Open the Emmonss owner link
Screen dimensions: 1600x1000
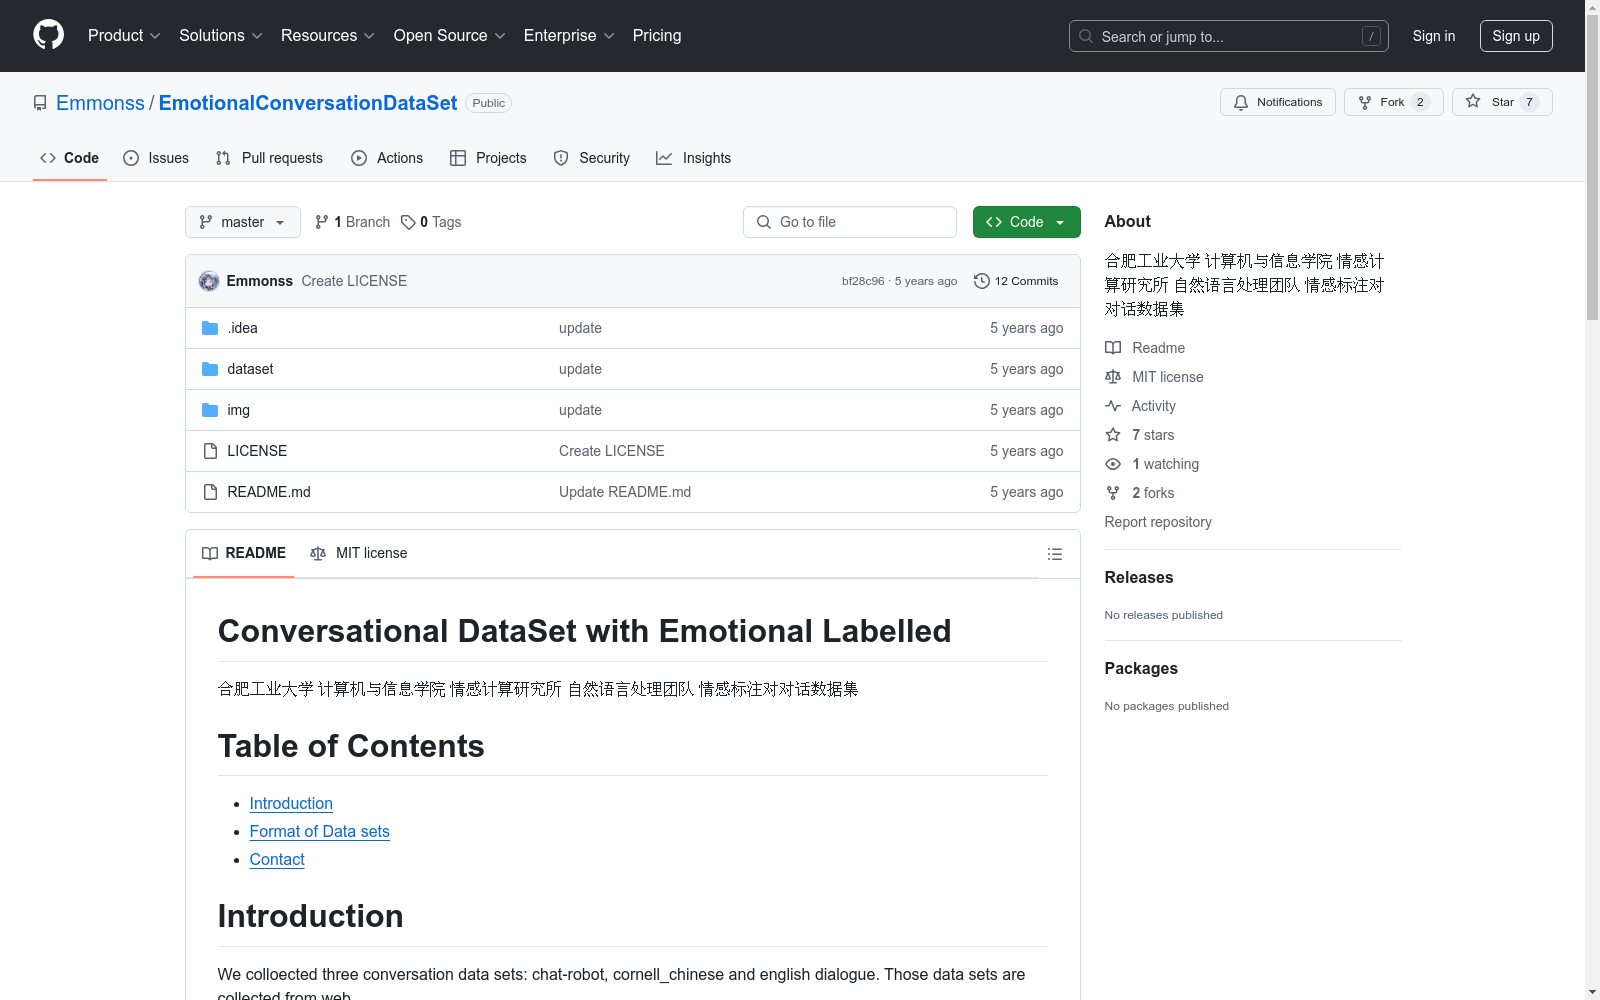click(x=100, y=103)
